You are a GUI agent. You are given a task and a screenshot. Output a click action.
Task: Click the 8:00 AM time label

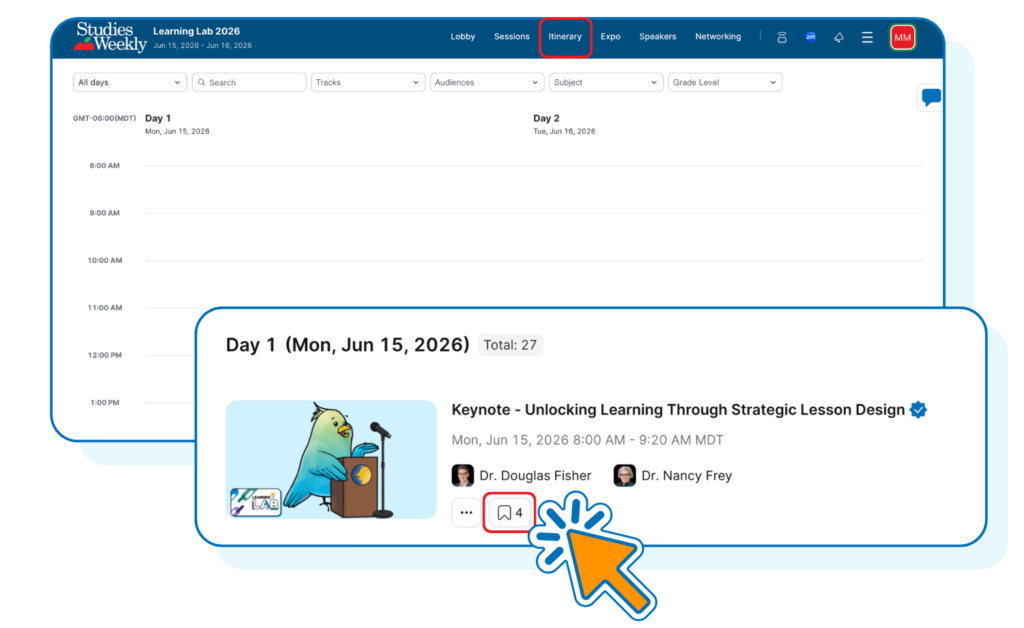104,166
